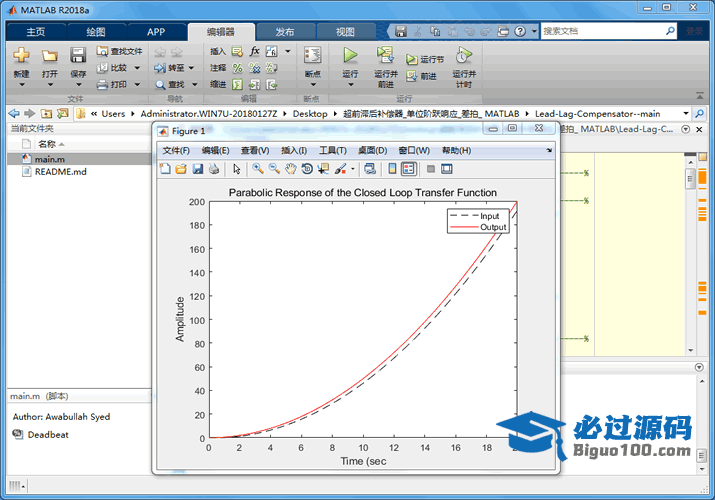Click the save icon in quick access toolbar
Image resolution: width=715 pixels, height=500 pixels.
click(400, 31)
